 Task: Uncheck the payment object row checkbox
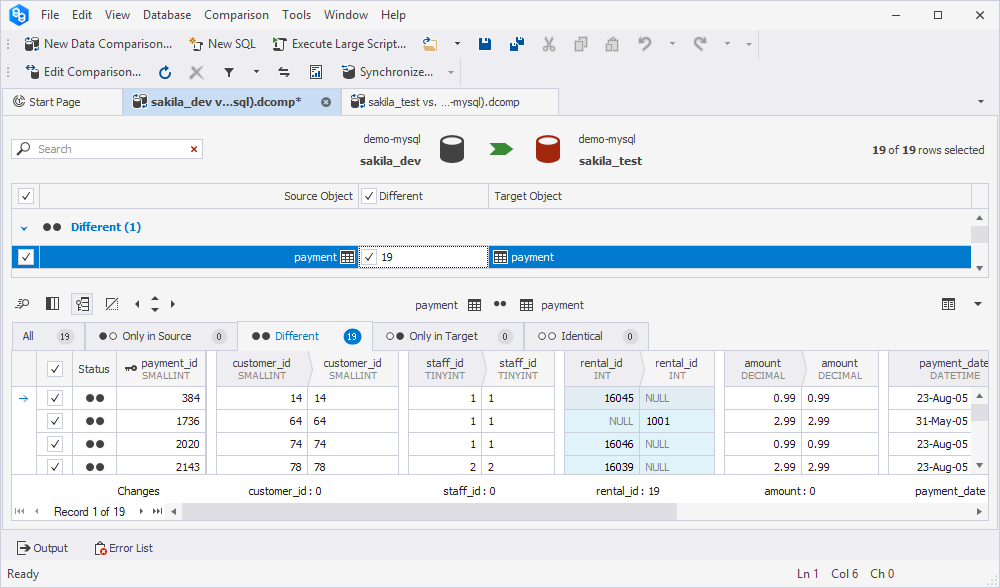26,257
